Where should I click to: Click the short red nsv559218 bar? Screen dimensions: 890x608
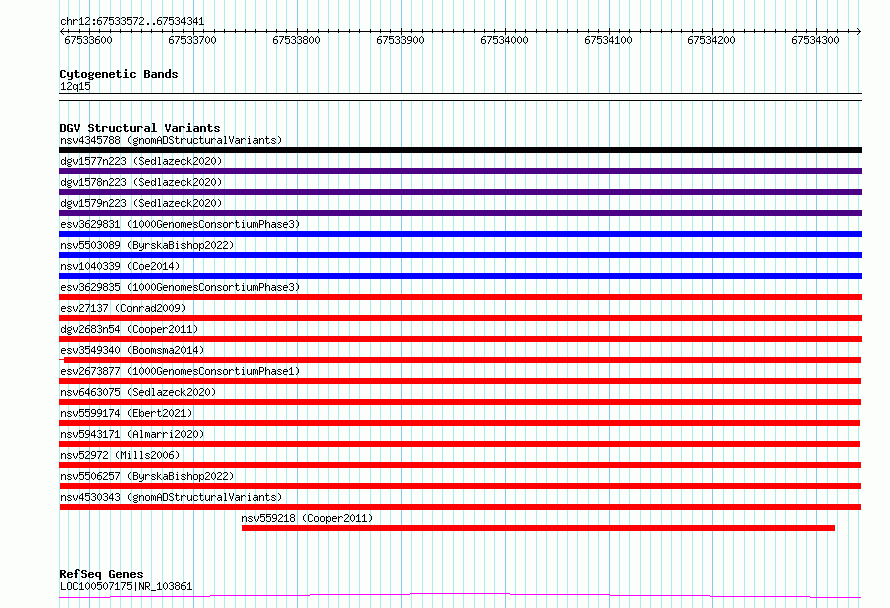pos(538,528)
